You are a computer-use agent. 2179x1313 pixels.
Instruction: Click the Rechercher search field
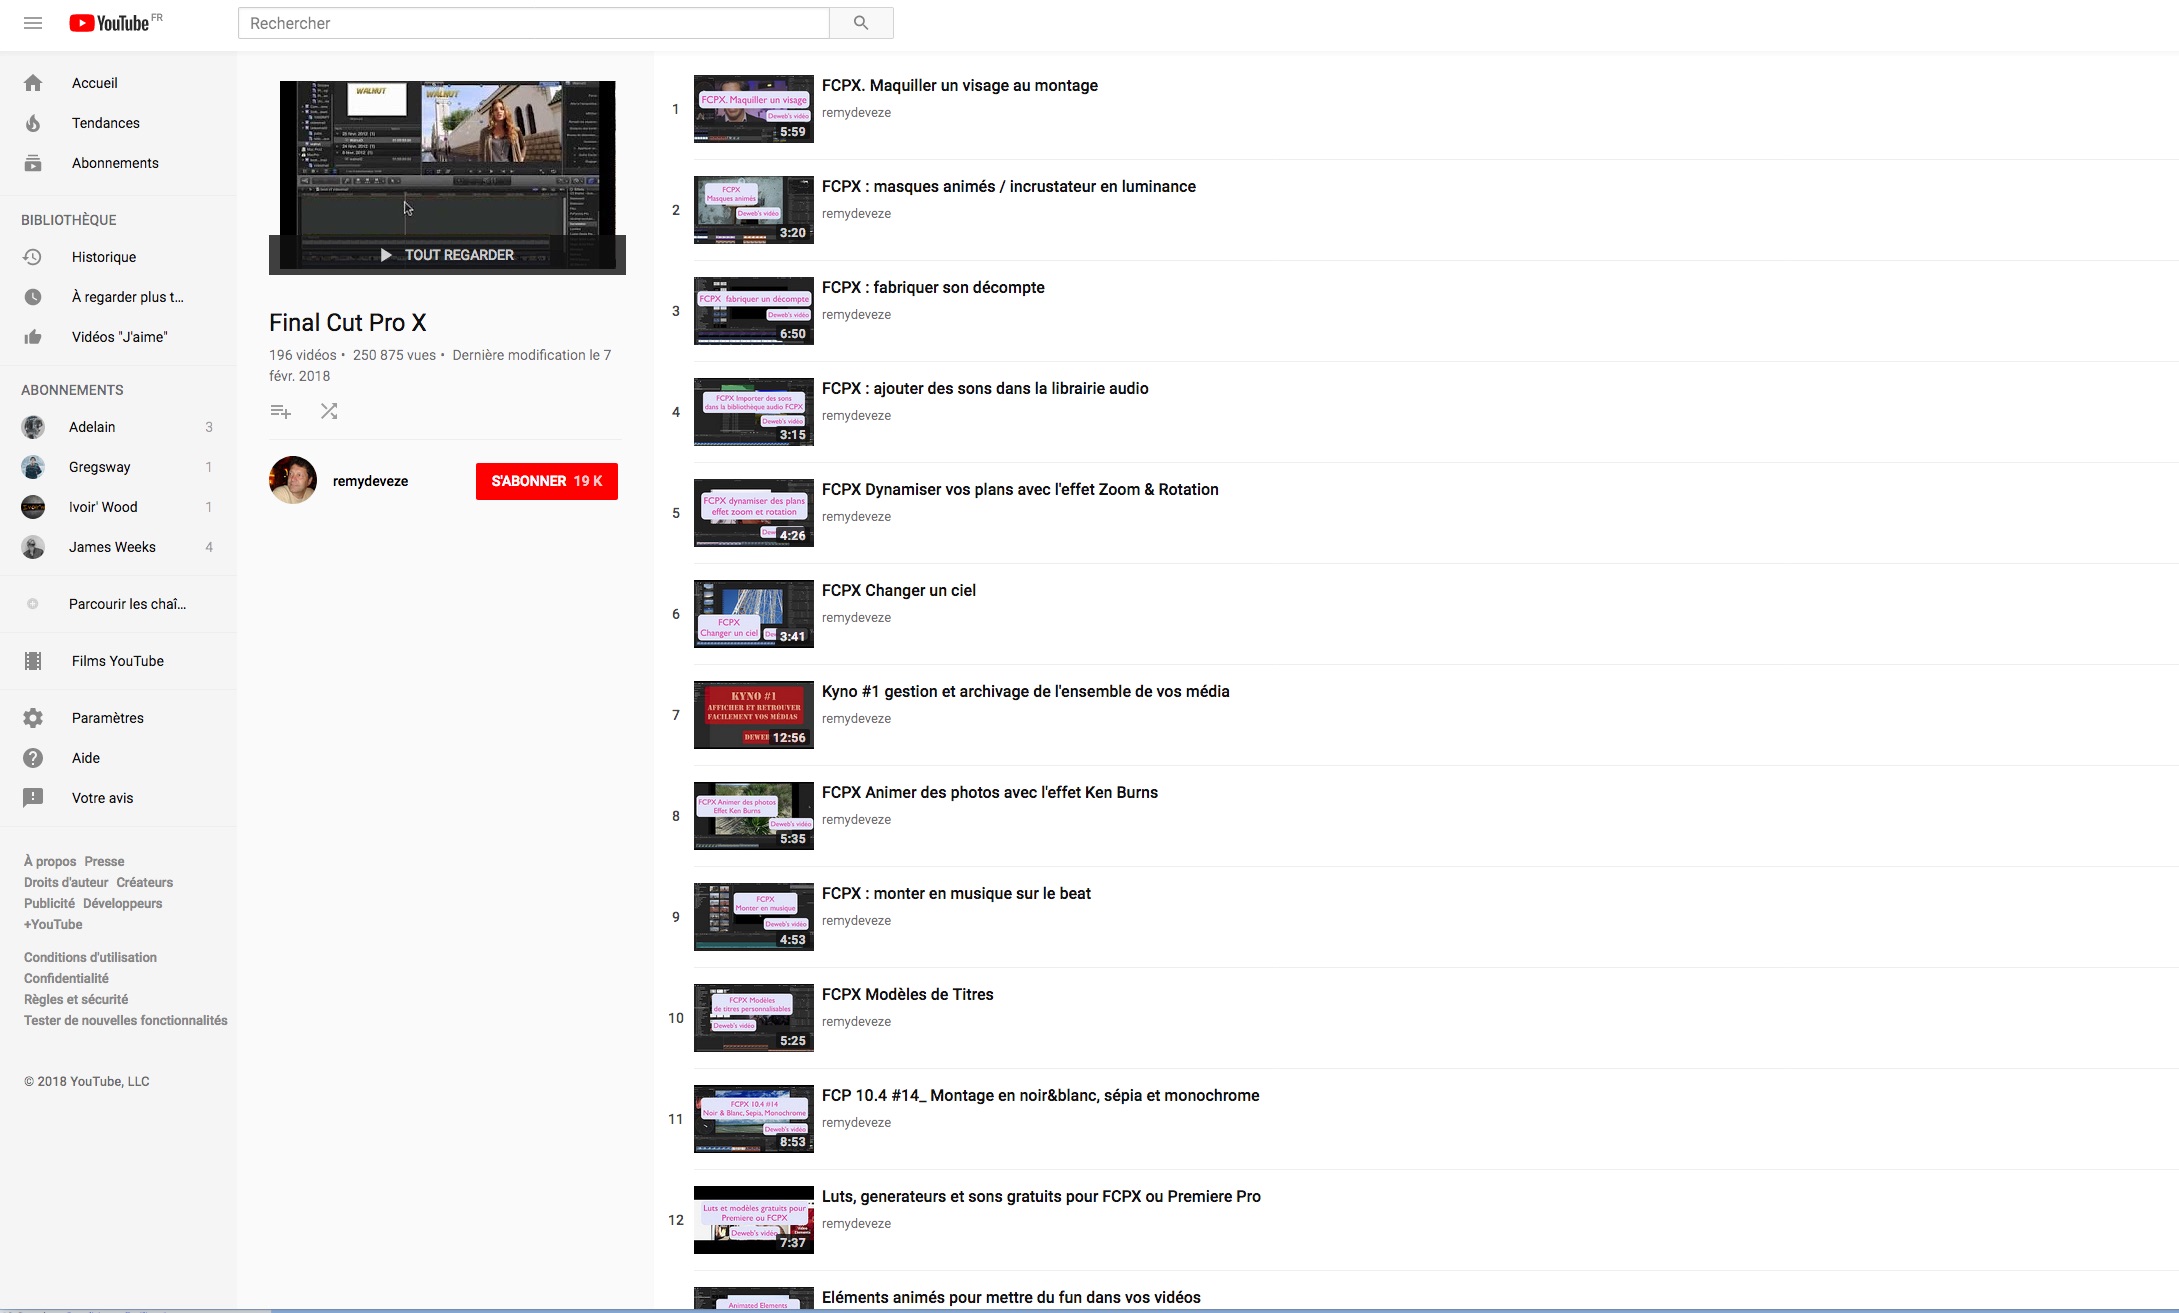pos(532,22)
